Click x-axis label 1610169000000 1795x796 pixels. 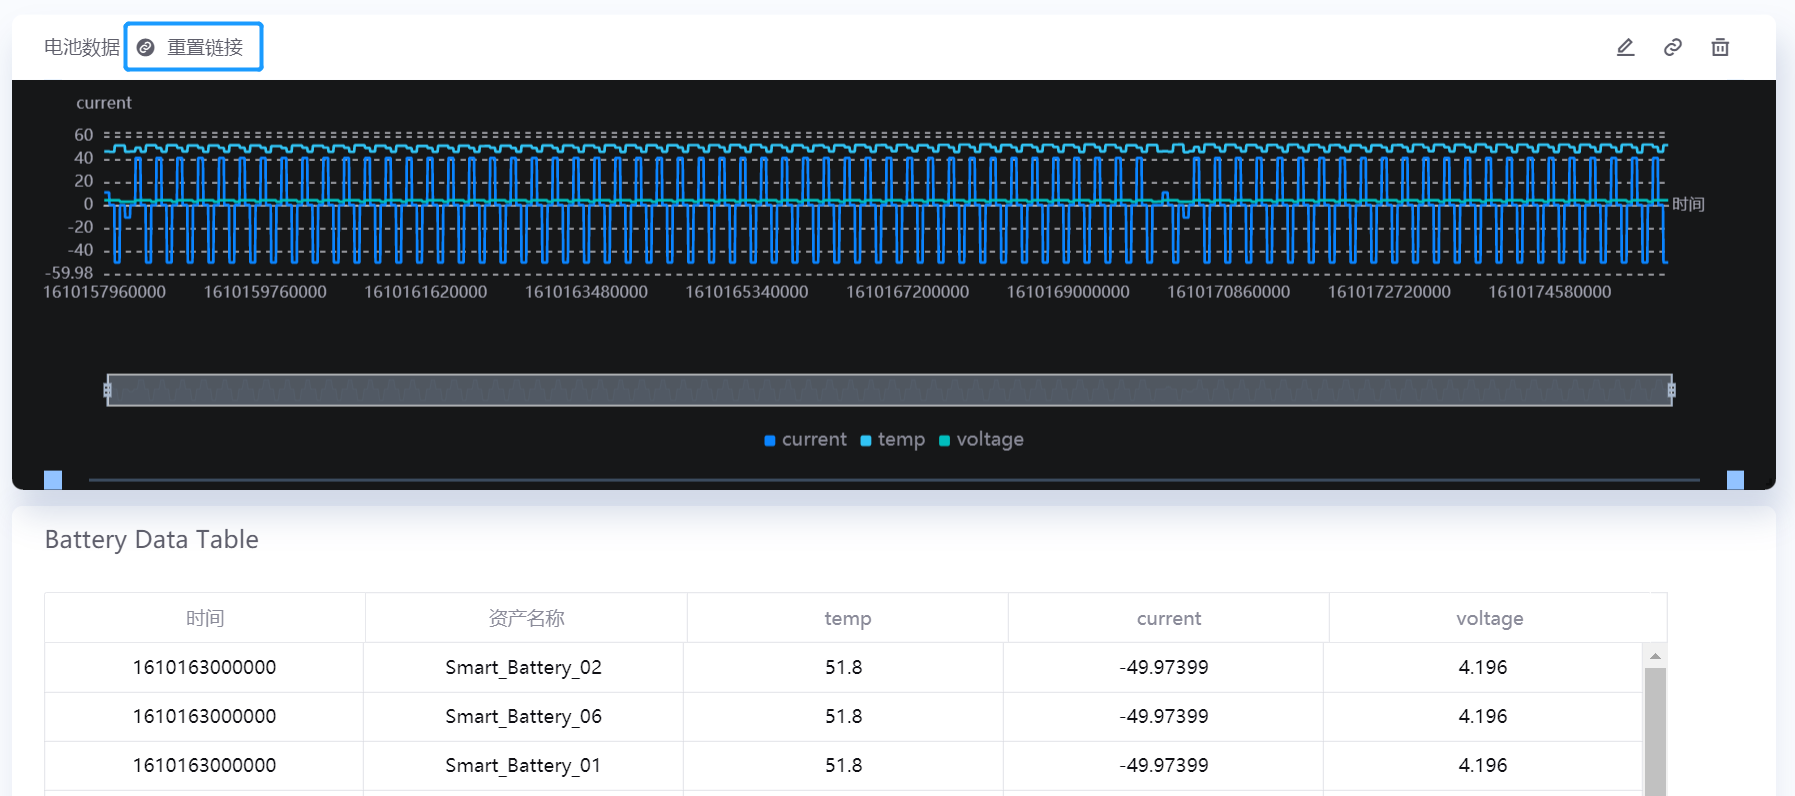pos(1068,292)
